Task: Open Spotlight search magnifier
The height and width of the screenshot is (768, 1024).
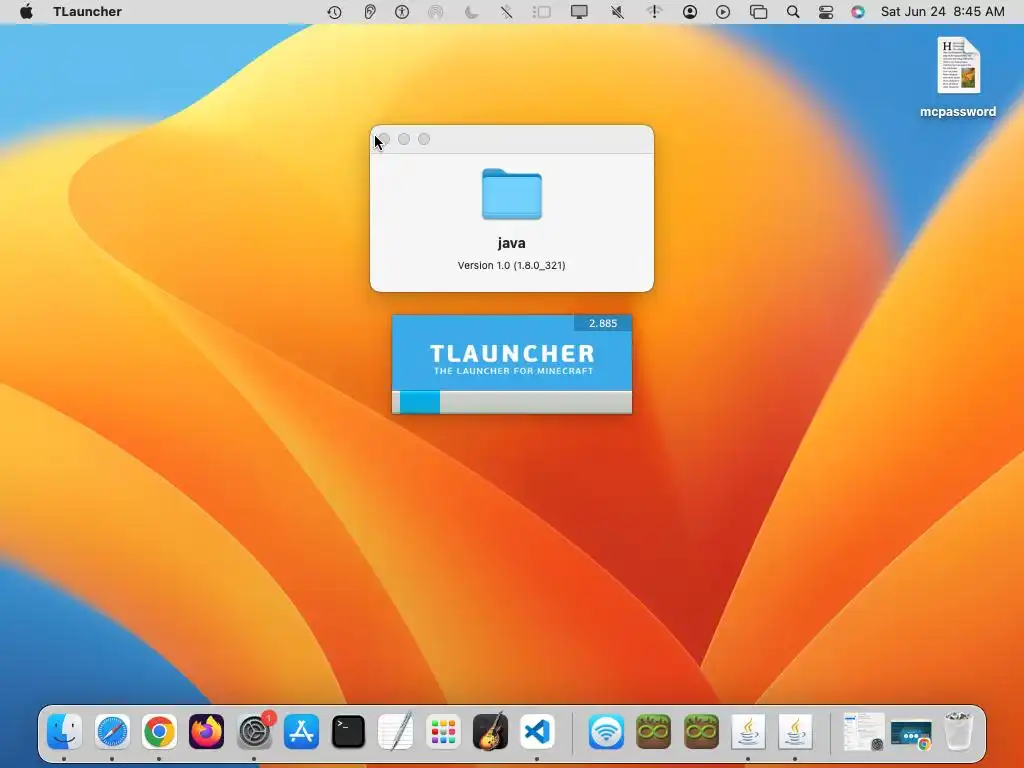Action: coord(793,12)
